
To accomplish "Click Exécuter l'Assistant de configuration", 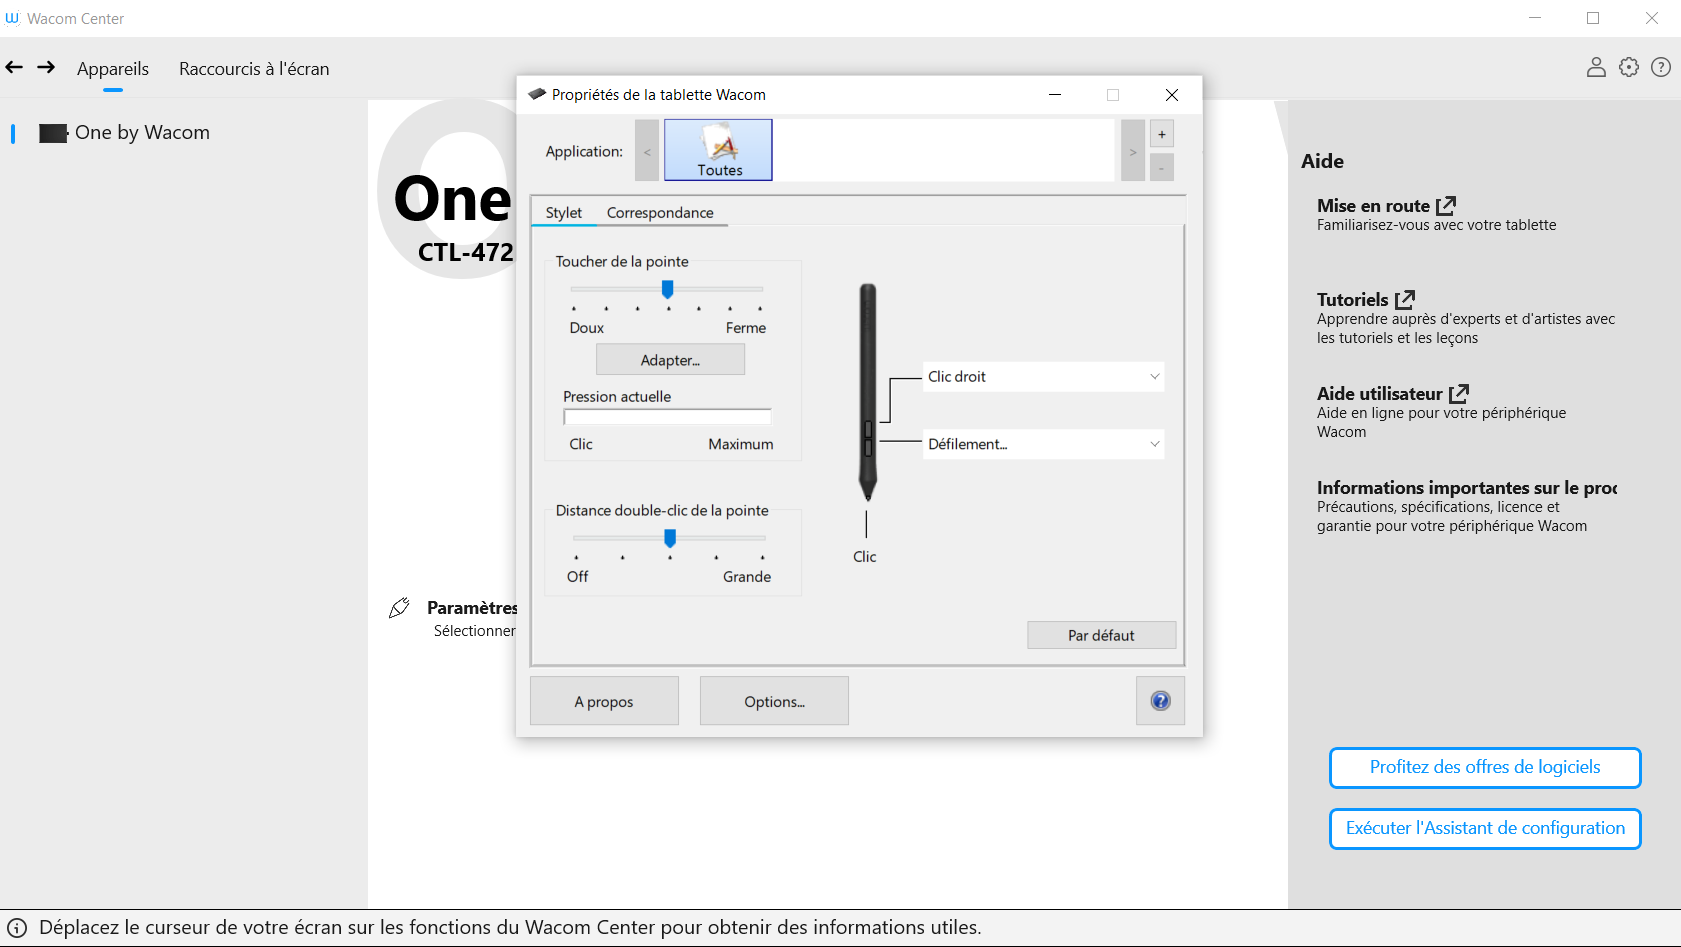I will pos(1484,828).
